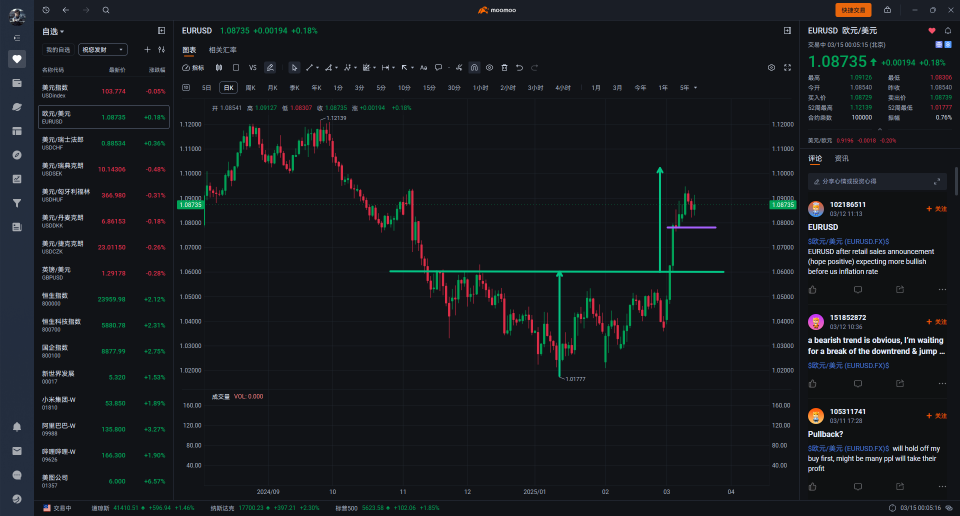Select the USDCHF watchlist row
The image size is (960, 516).
(103, 143)
